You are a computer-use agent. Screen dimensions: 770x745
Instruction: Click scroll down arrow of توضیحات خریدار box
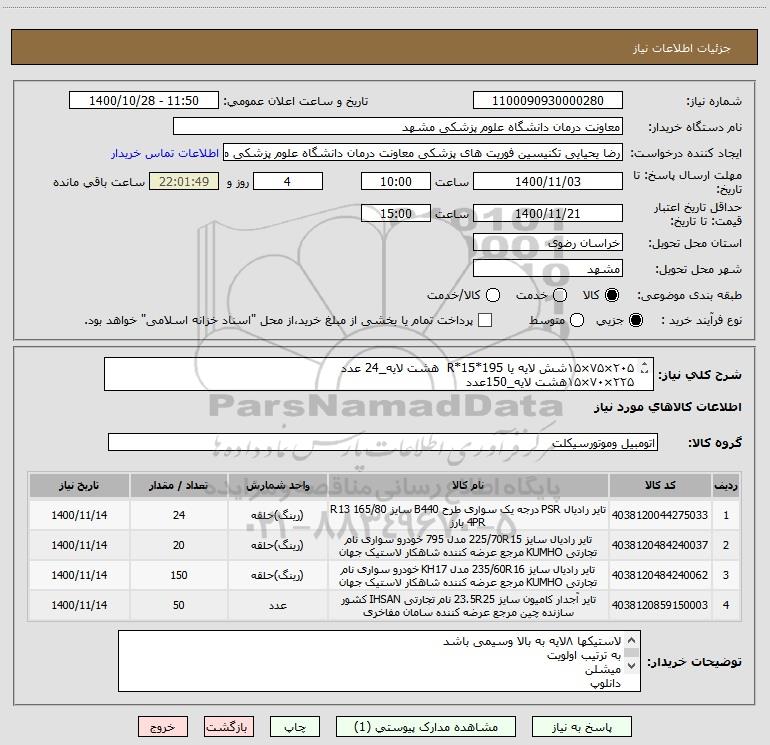(x=632, y=666)
